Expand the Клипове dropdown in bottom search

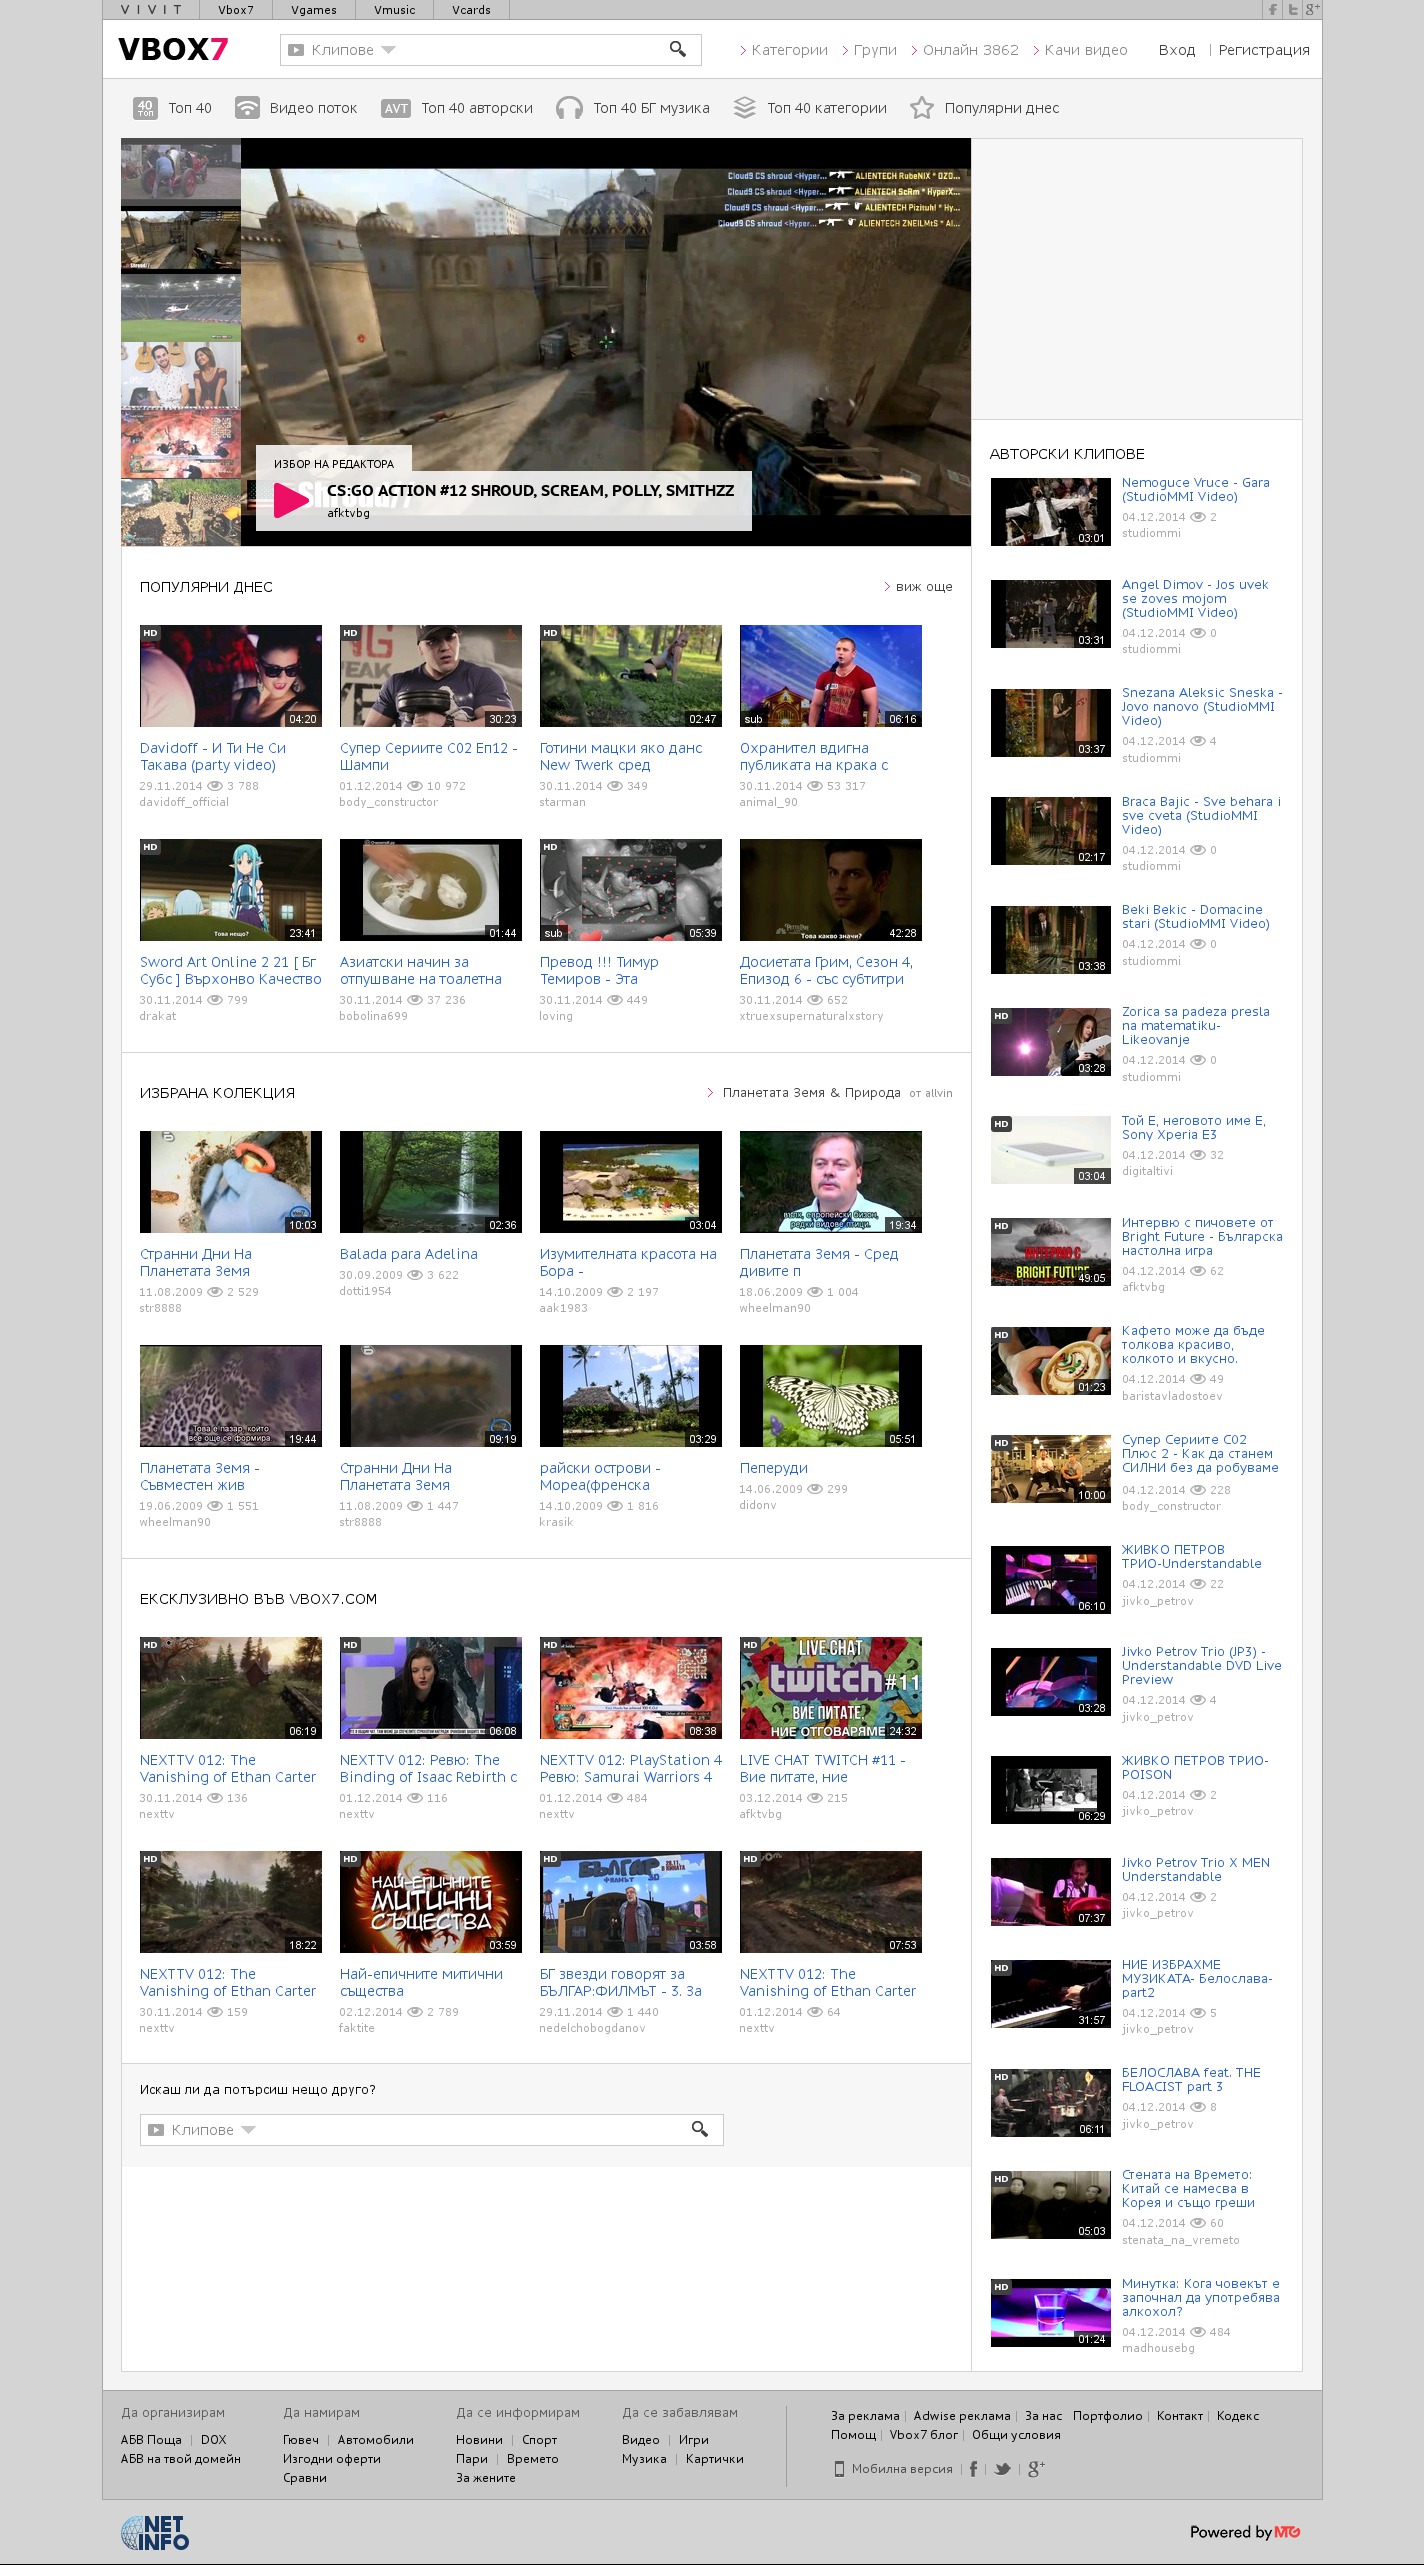249,2130
